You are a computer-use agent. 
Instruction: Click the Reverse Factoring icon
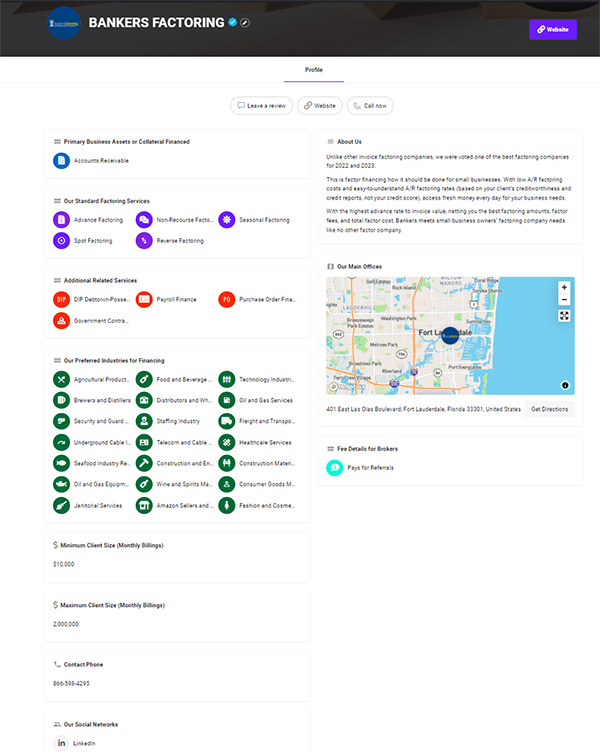point(144,240)
